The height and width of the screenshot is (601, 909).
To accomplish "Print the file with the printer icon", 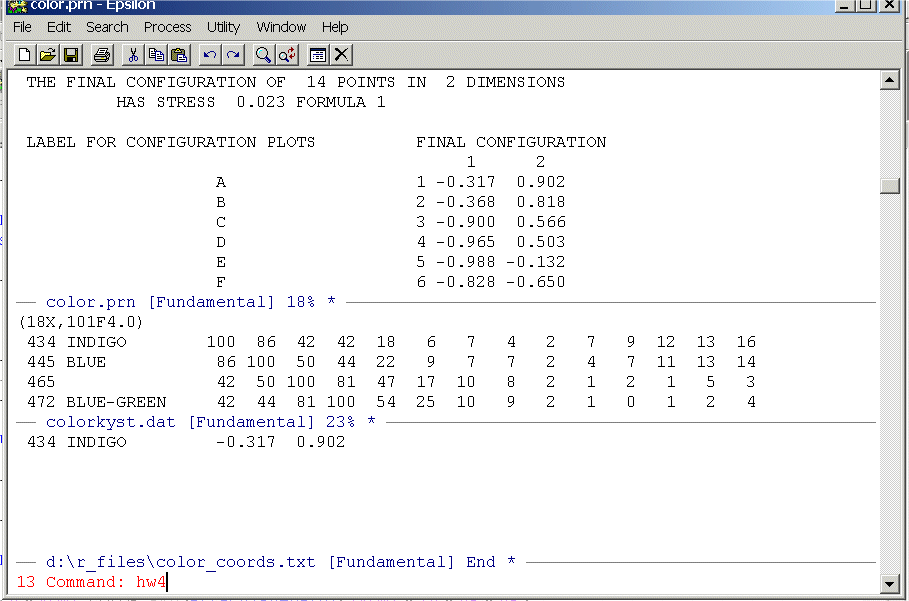I will pos(101,54).
